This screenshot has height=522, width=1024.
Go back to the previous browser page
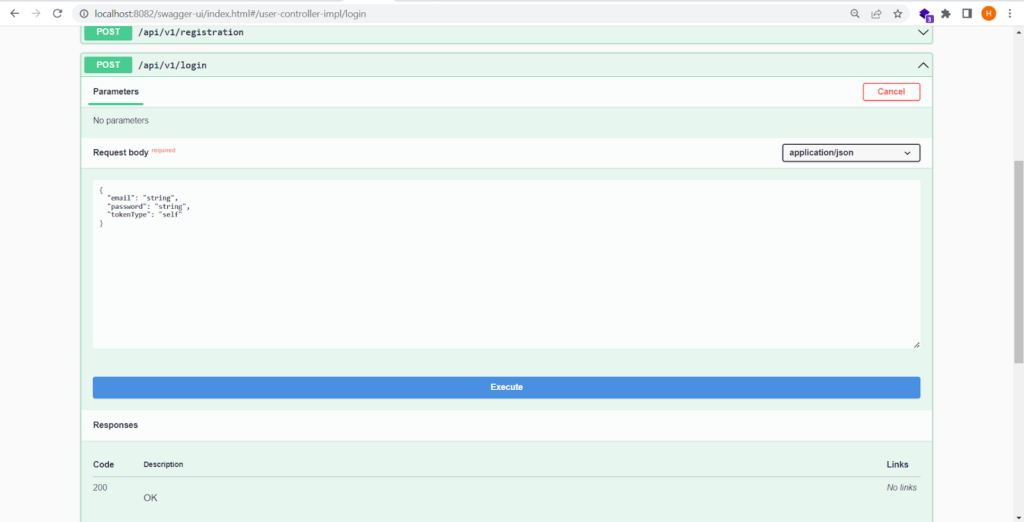[x=14, y=13]
